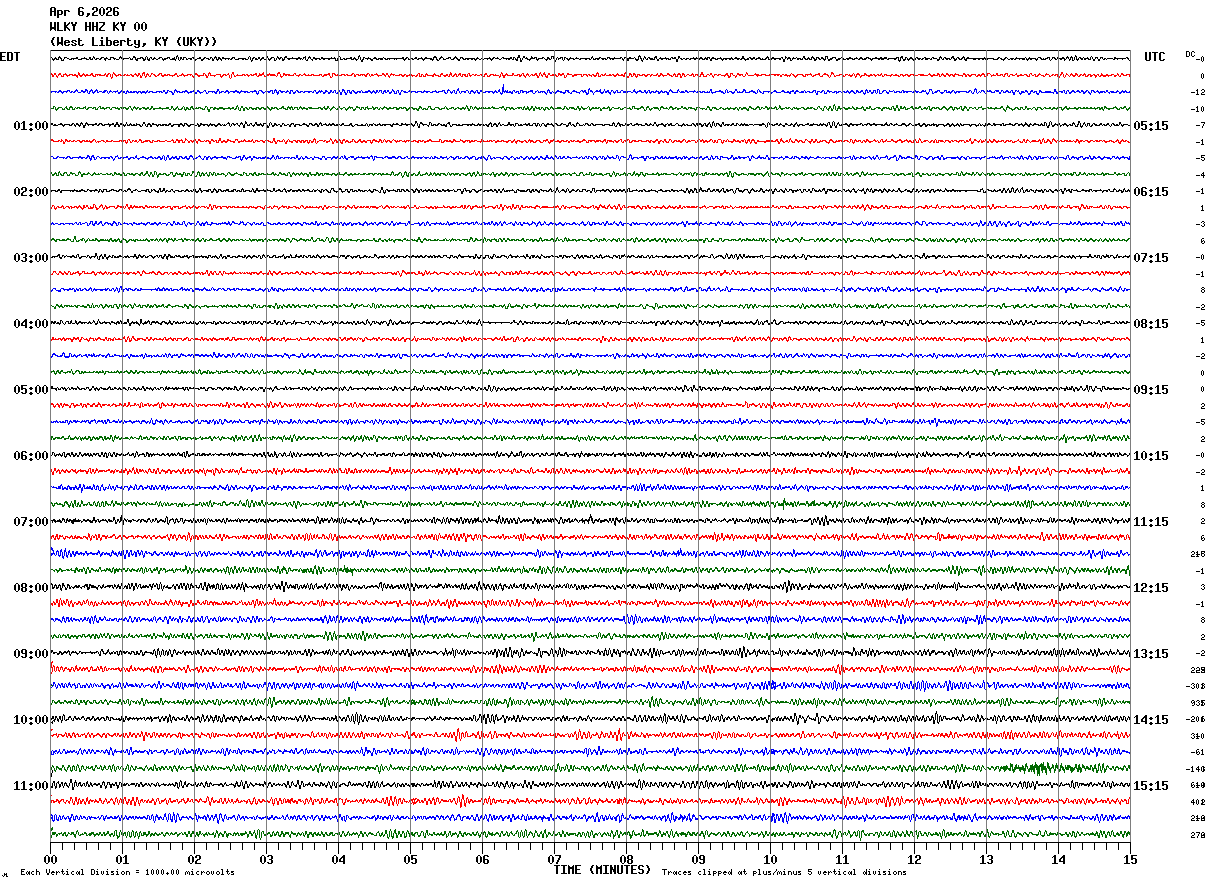Click the 08:00 EDT time label
The width and height of the screenshot is (1210, 886).
point(30,588)
